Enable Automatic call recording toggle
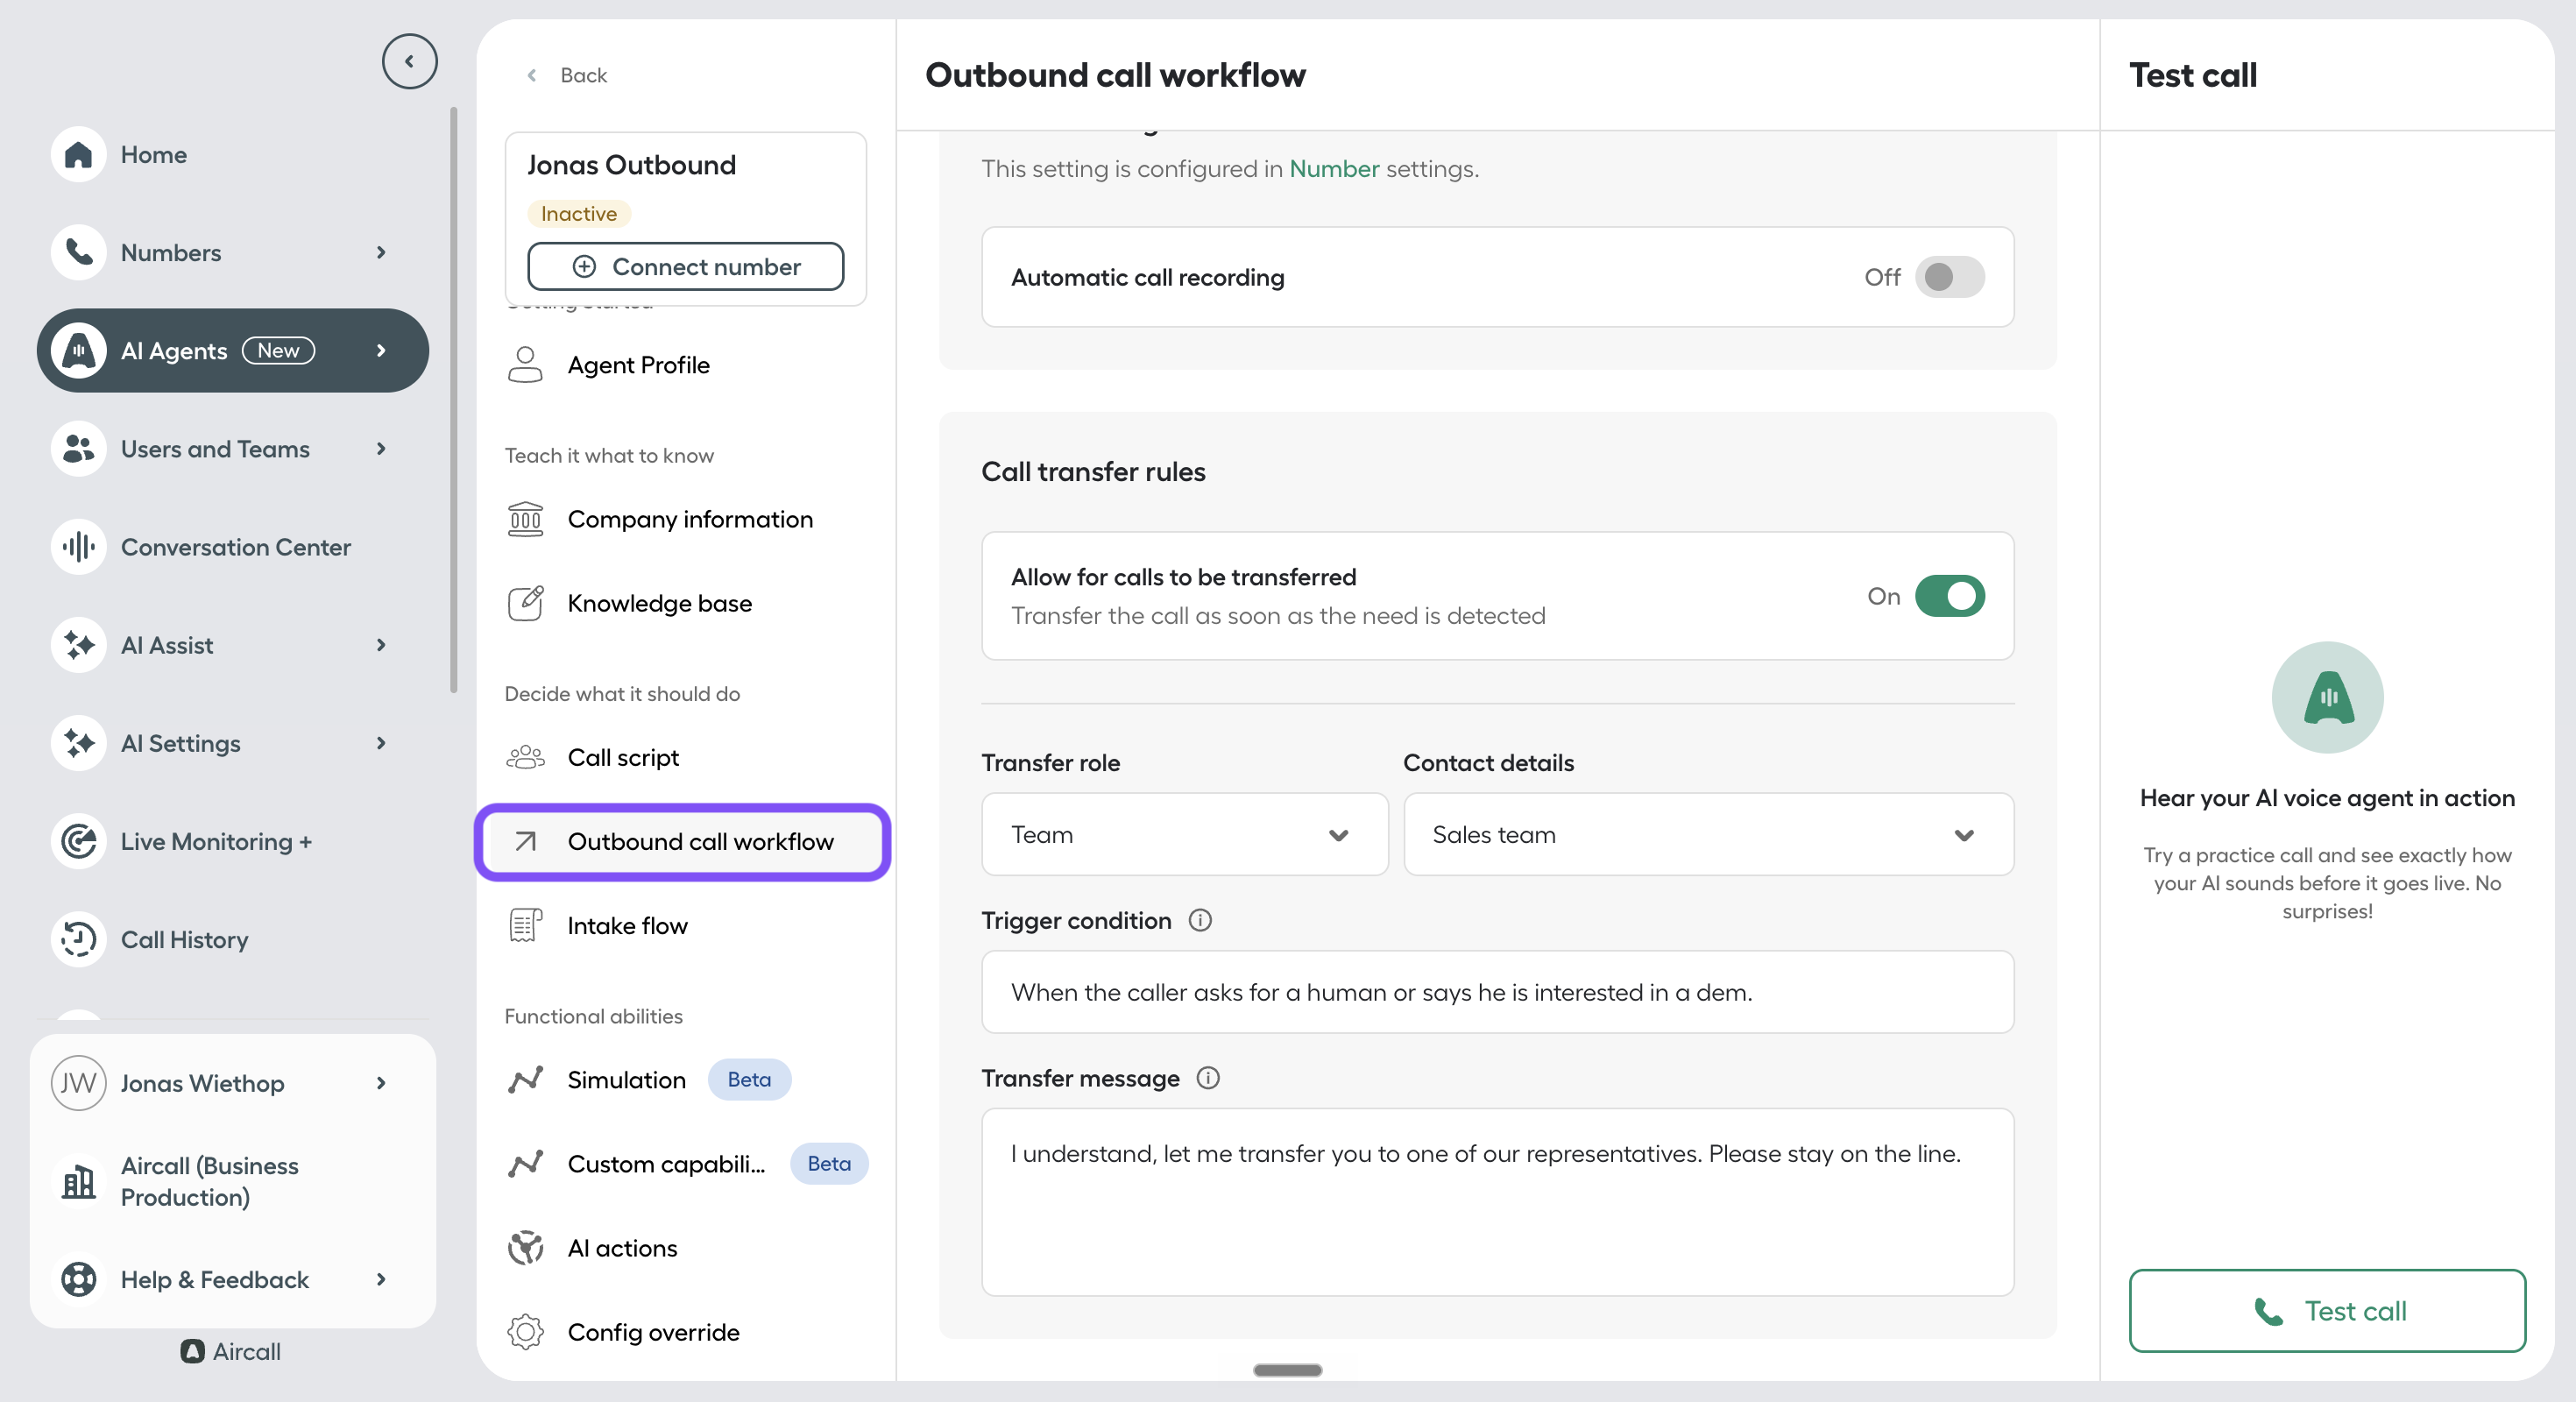The width and height of the screenshot is (2576, 1402). tap(1949, 277)
